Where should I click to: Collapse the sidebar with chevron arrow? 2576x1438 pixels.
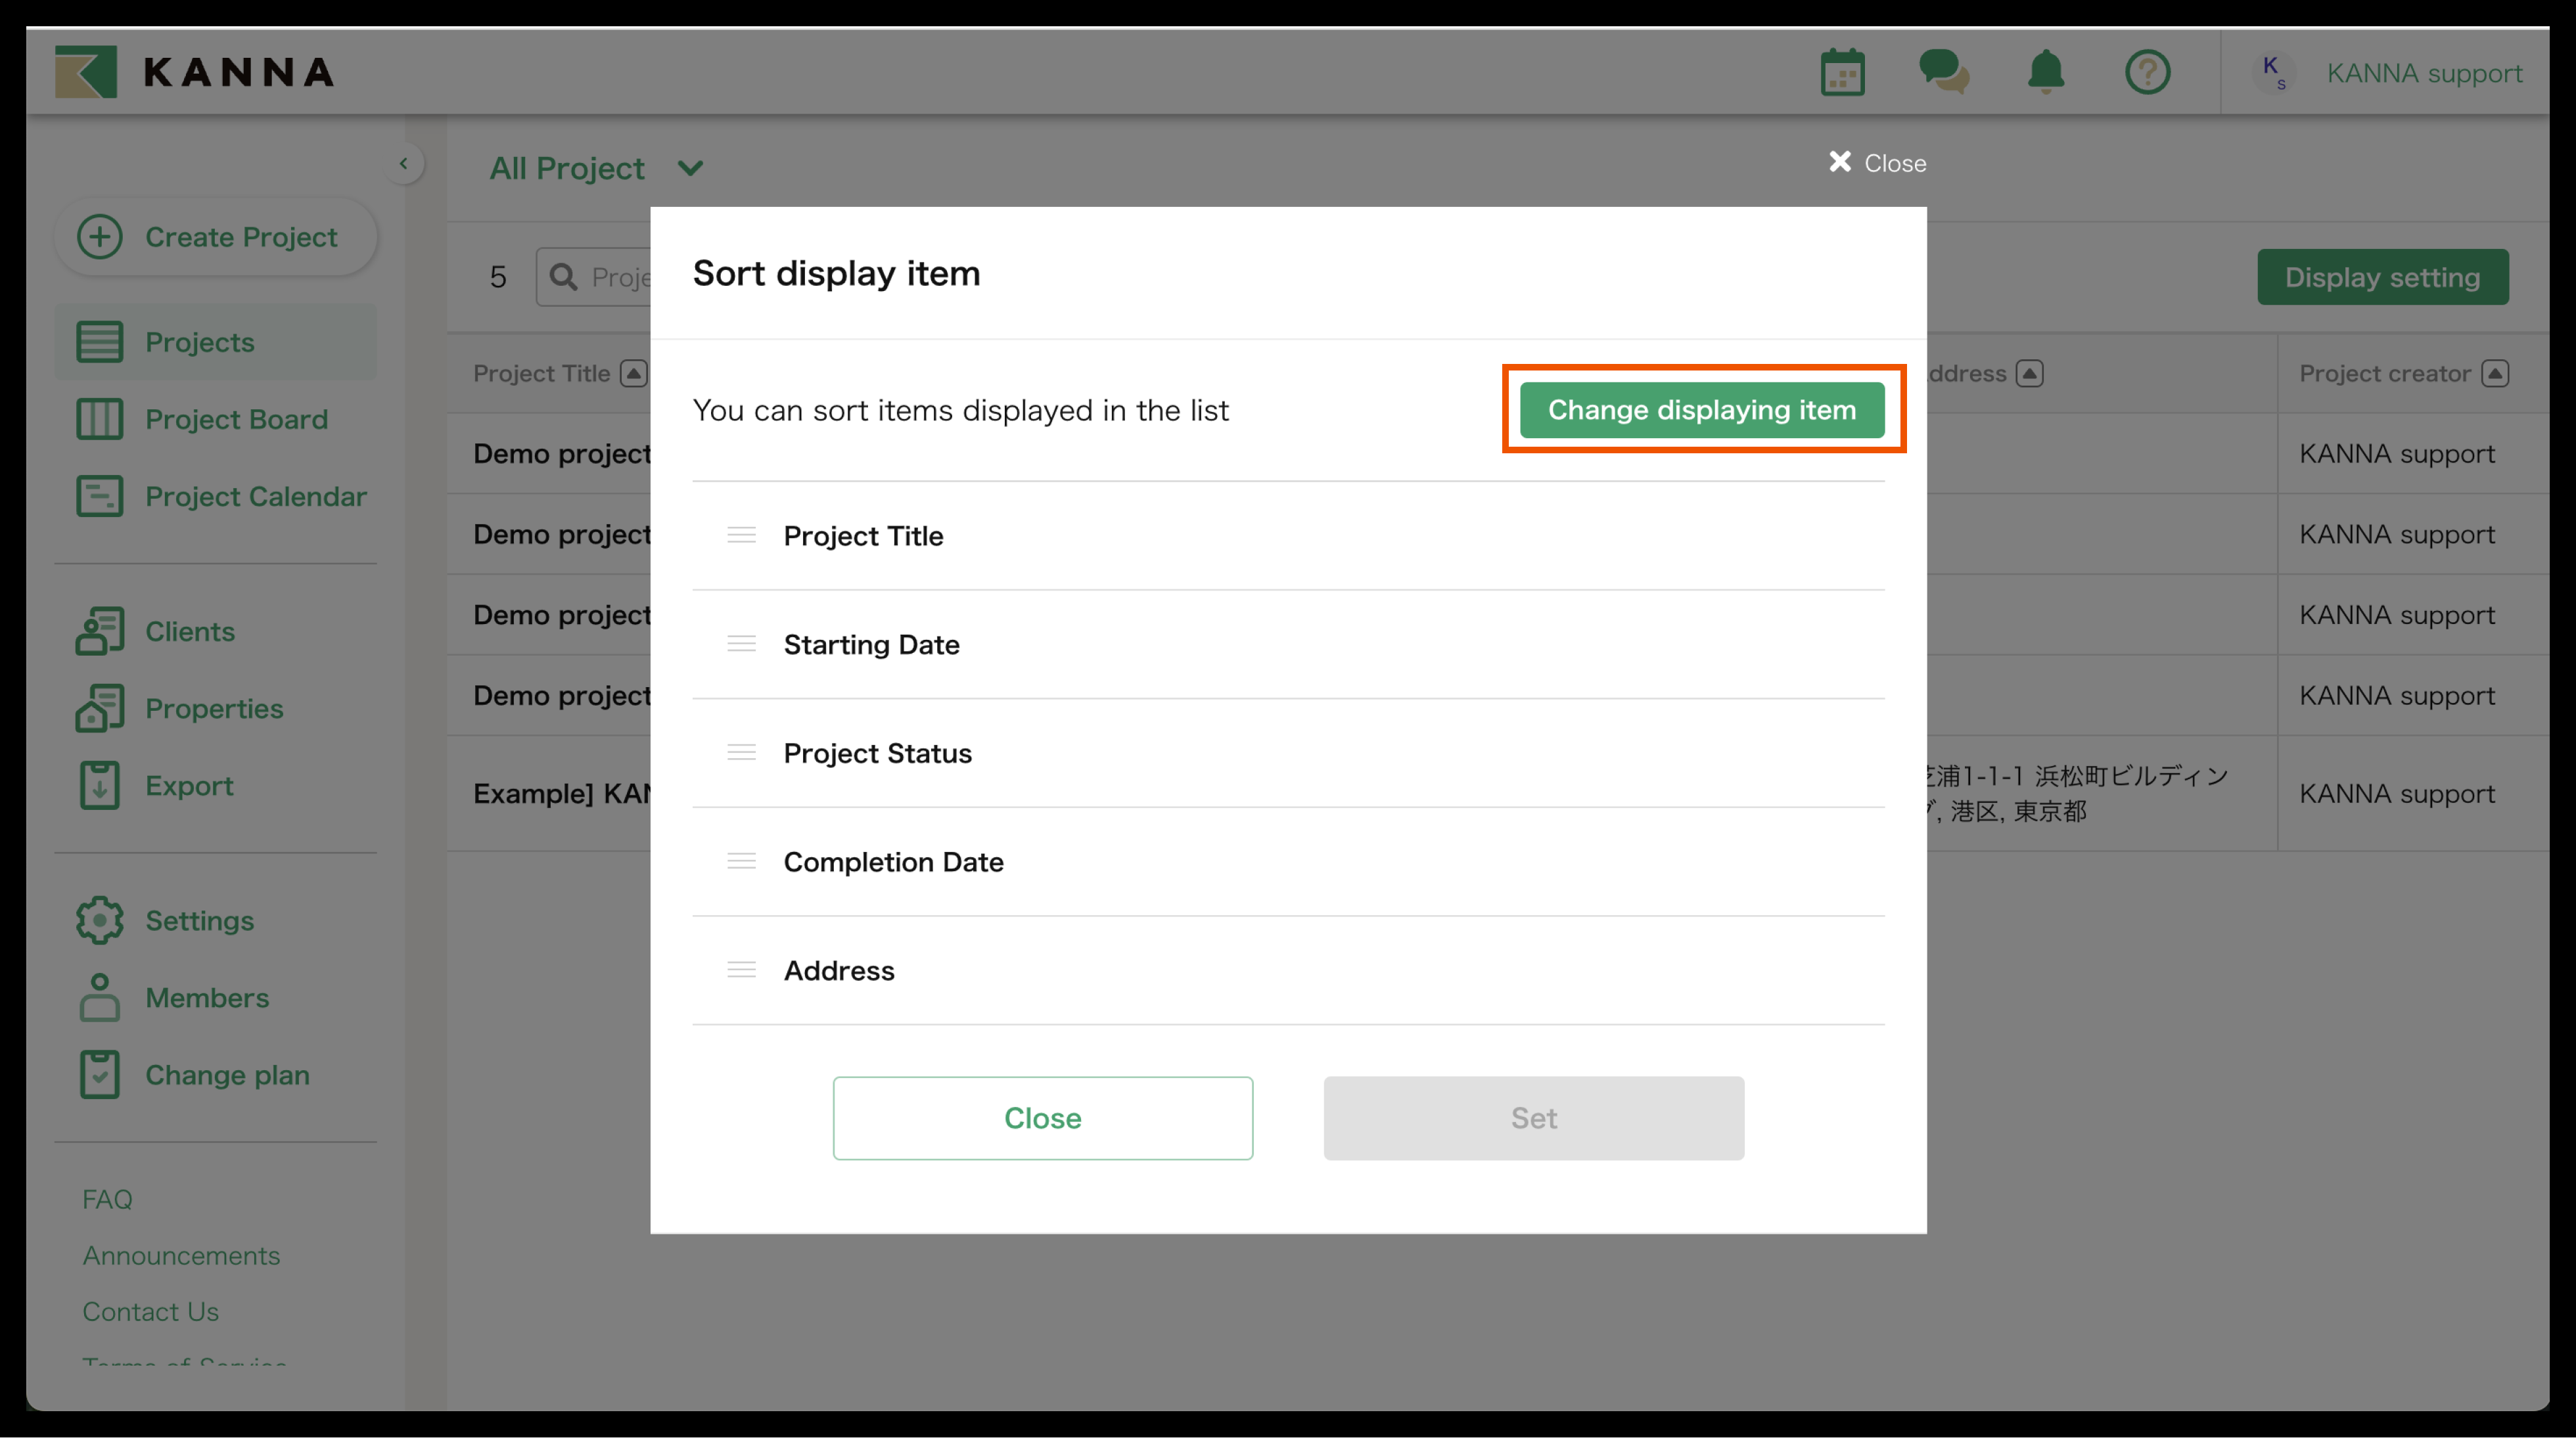pyautogui.click(x=404, y=163)
